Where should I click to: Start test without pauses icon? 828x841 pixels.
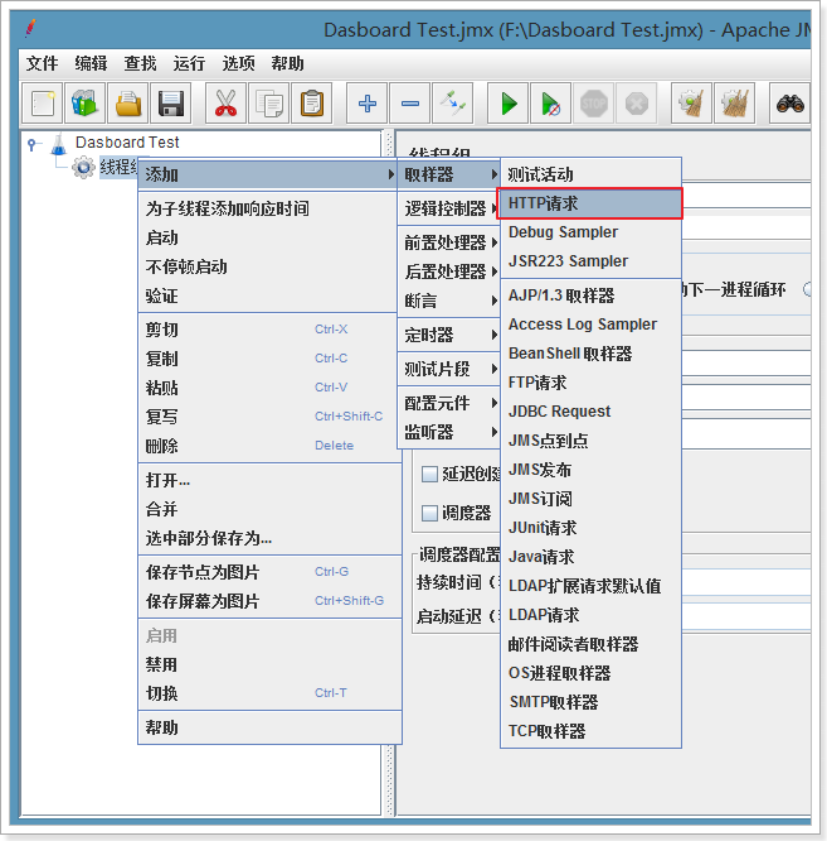[550, 103]
